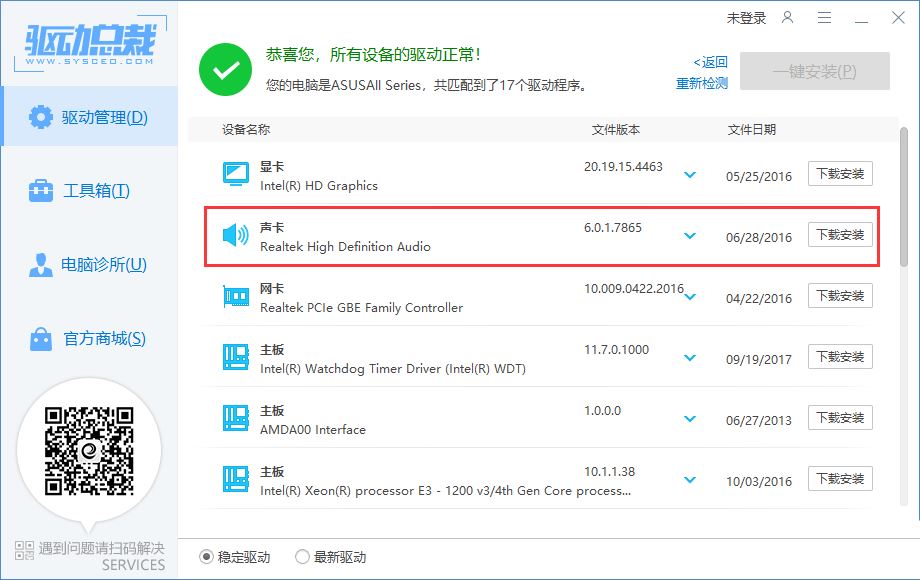Select the 最新驱动 radio option
This screenshot has width=920, height=580.
pos(303,557)
